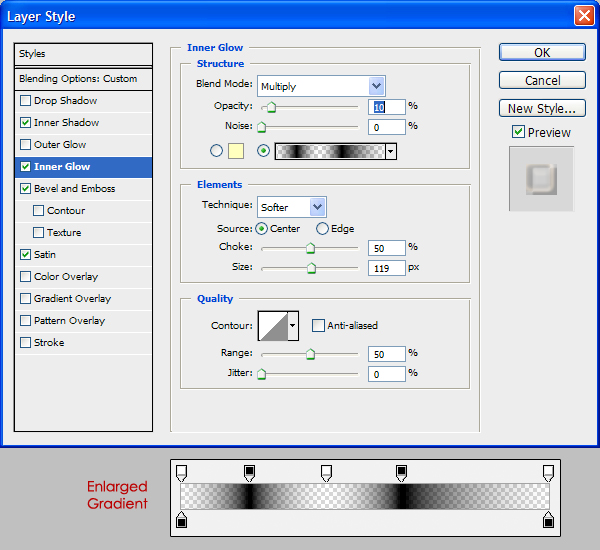Tick the Drop Shadow checkbox
Image resolution: width=600 pixels, height=550 pixels.
click(25, 101)
